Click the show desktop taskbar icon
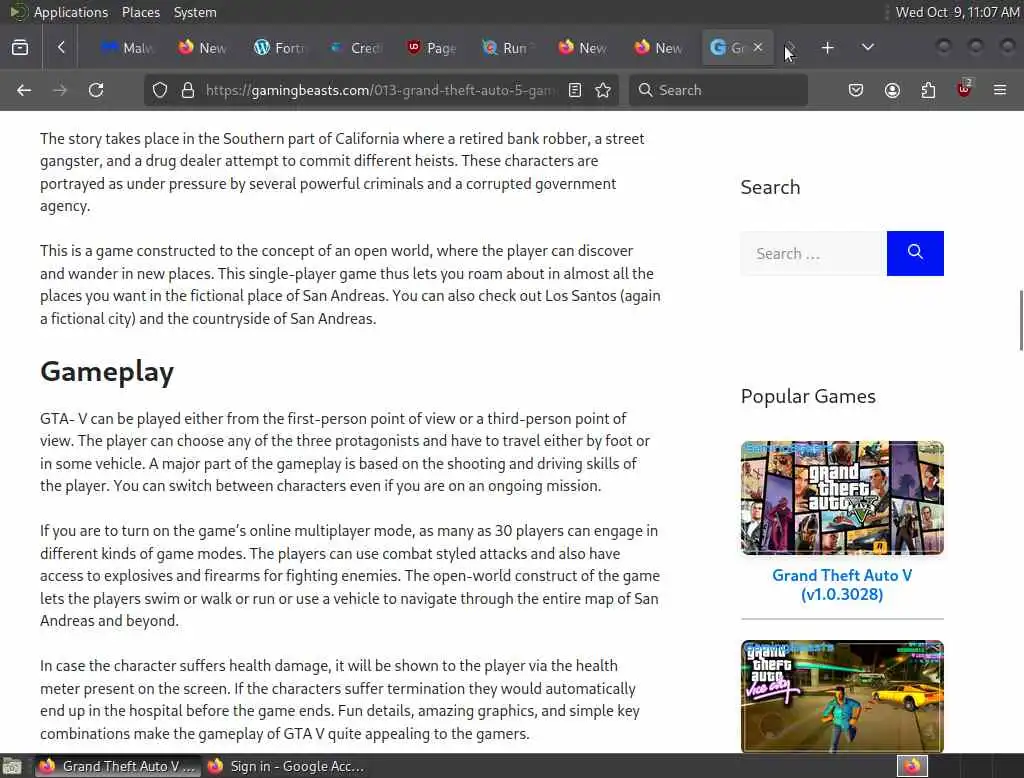 12,766
